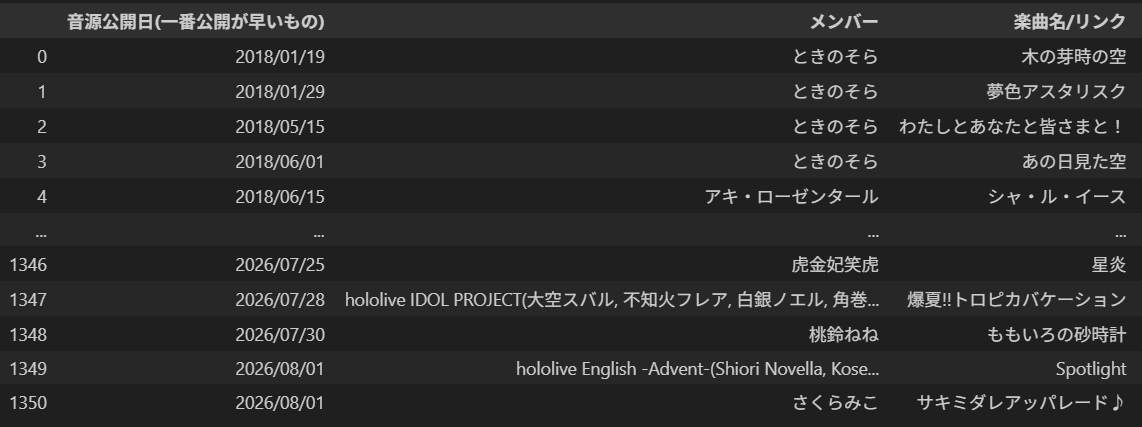The image size is (1142, 427).
Task: Click the メンバー column header
Action: (844, 22)
